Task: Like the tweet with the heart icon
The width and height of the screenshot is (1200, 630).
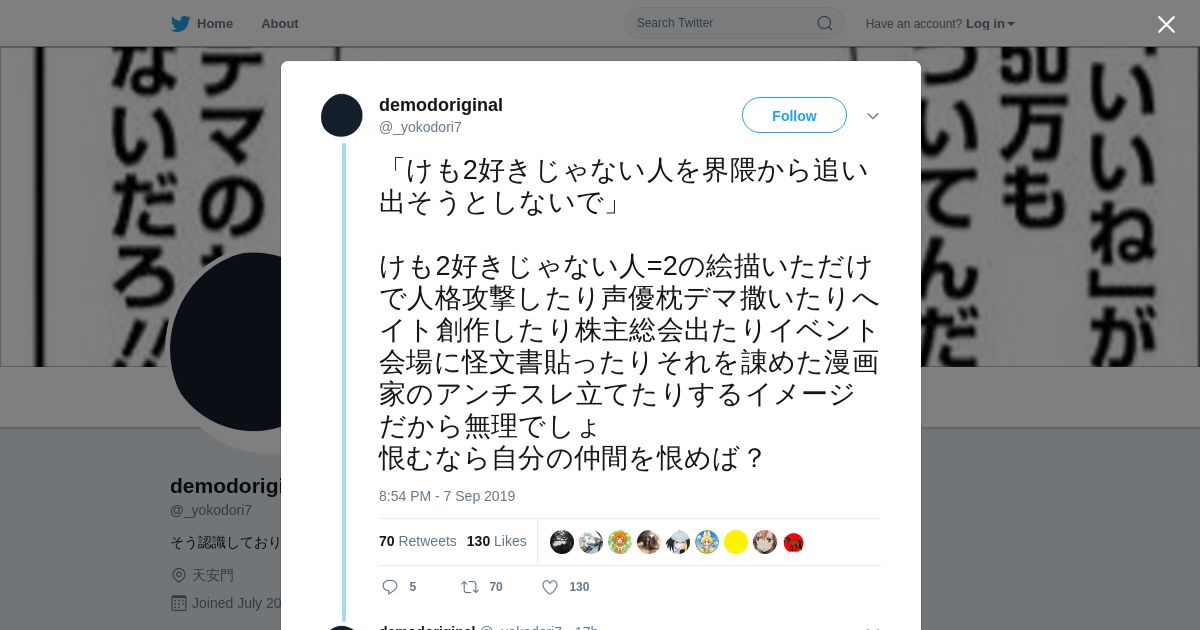Action: click(550, 587)
